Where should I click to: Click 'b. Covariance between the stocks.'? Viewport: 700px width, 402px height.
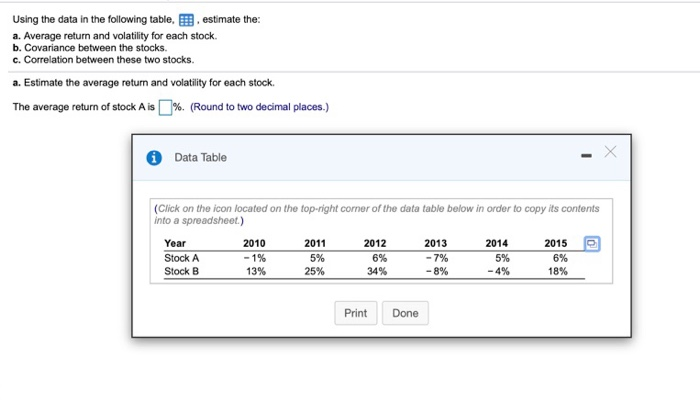pyautogui.click(x=90, y=48)
